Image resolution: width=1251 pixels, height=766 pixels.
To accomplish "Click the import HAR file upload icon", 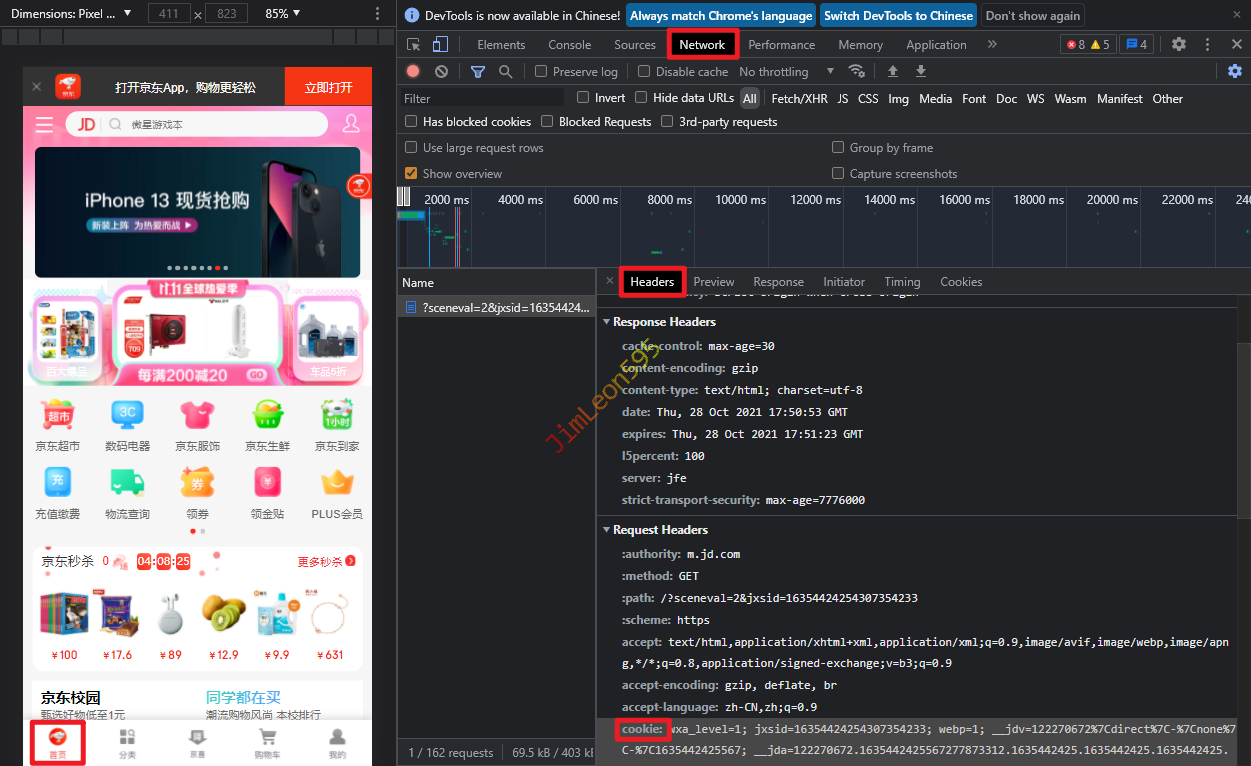I will click(893, 72).
